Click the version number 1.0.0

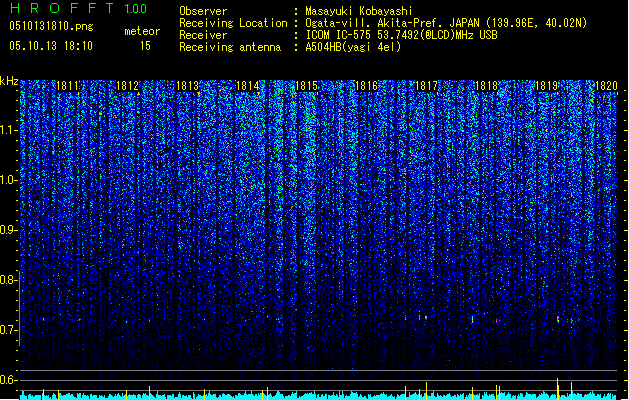136,8
